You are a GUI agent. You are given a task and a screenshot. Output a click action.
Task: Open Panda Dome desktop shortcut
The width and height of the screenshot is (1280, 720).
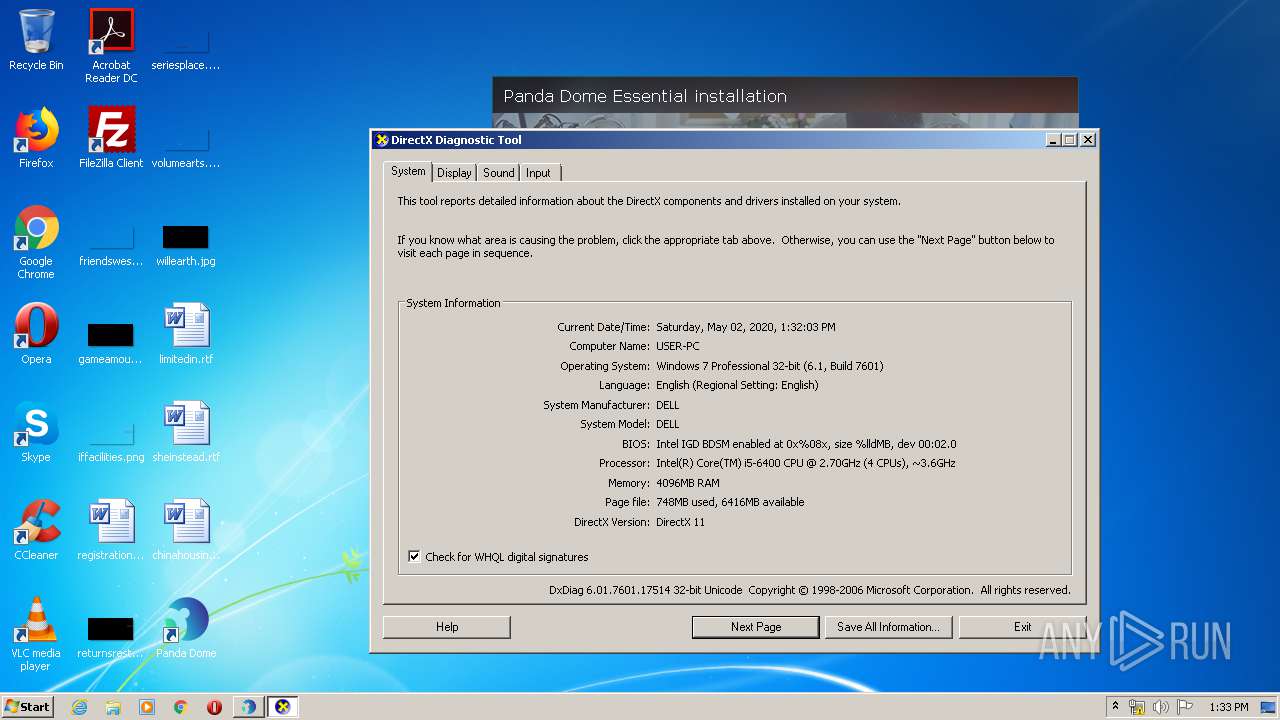click(x=186, y=628)
